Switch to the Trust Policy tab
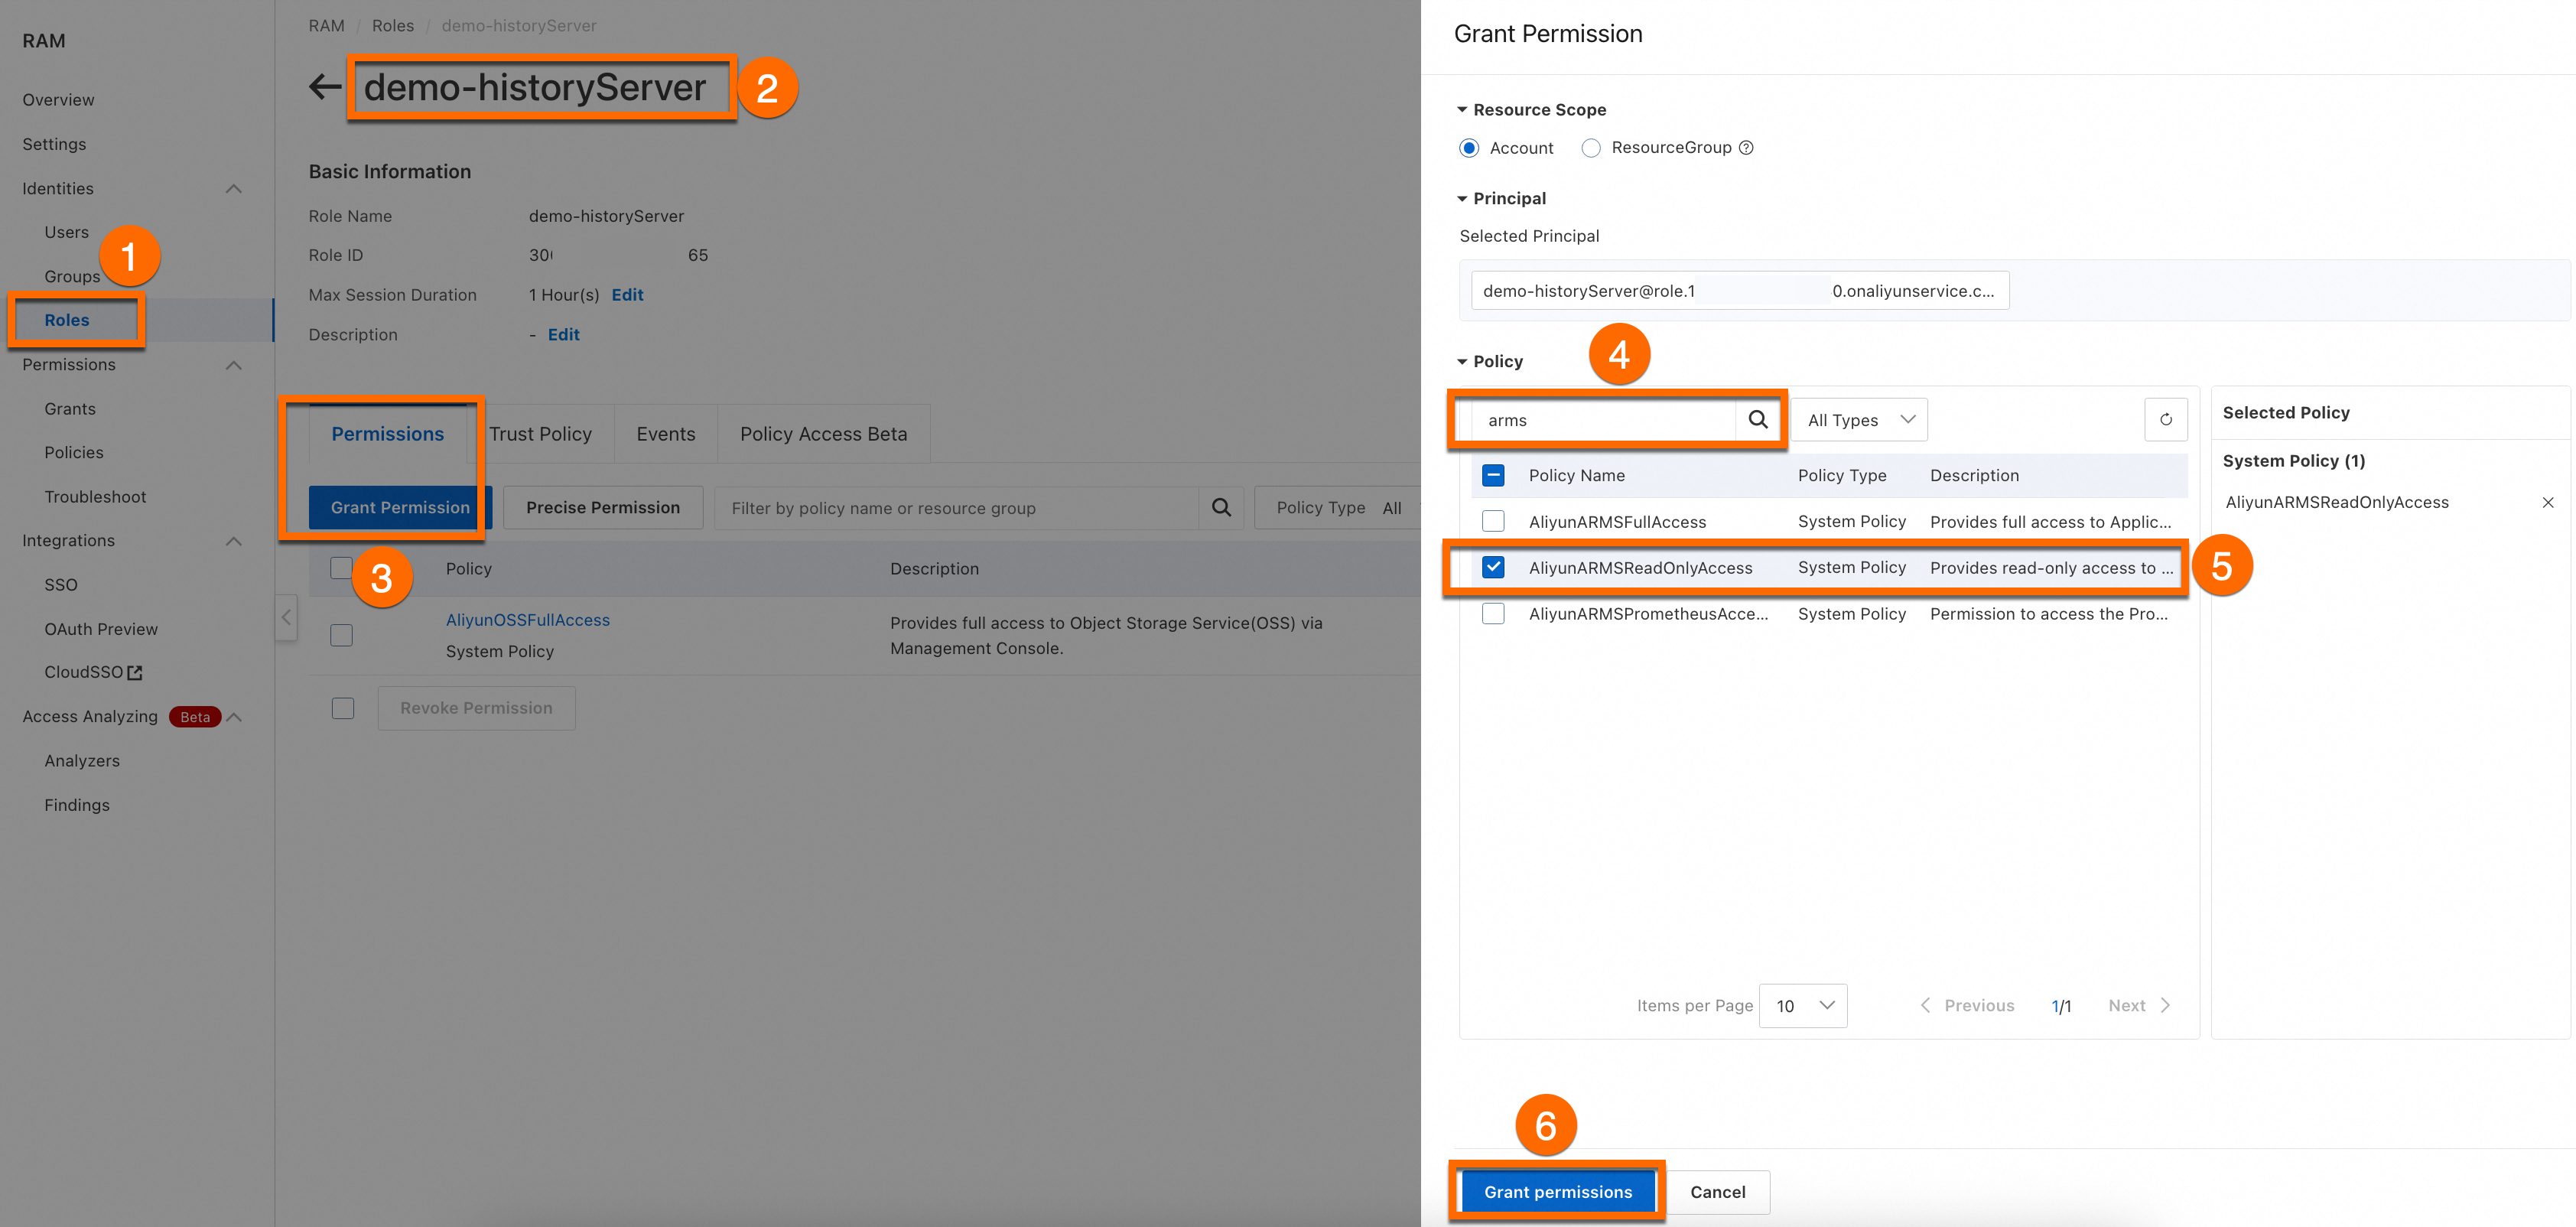 [x=540, y=434]
